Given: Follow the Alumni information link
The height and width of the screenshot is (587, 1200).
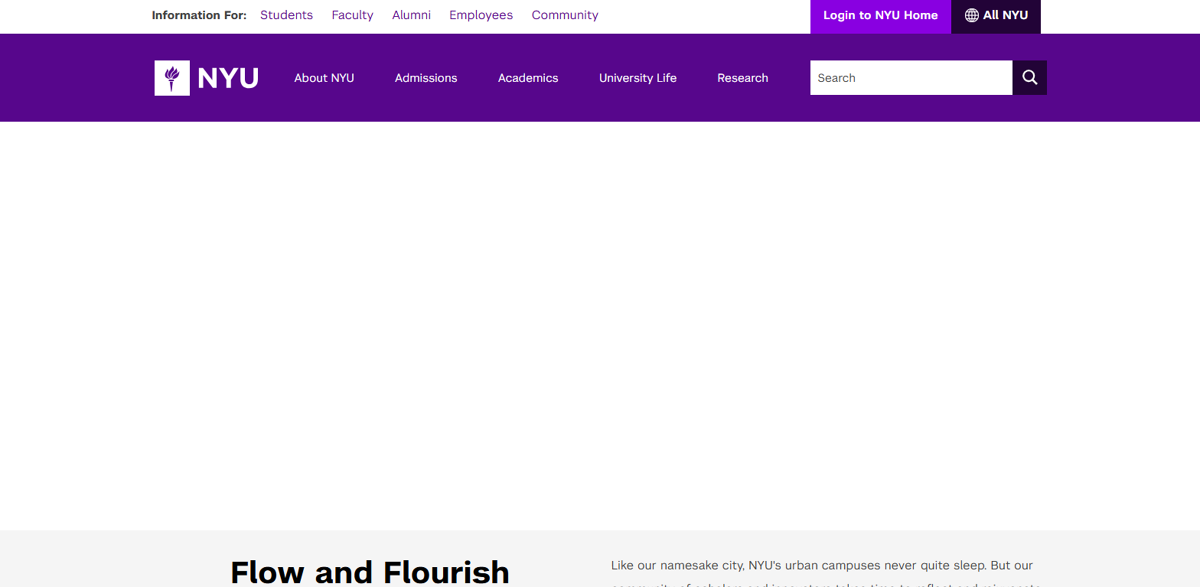Looking at the screenshot, I should click(x=411, y=14).
